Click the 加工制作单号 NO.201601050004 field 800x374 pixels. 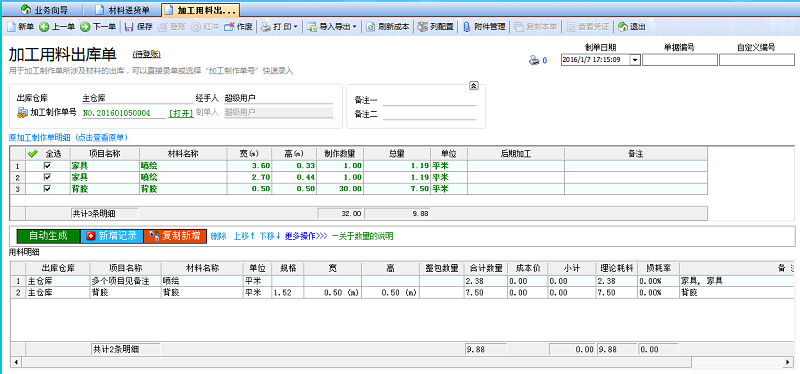click(123, 113)
